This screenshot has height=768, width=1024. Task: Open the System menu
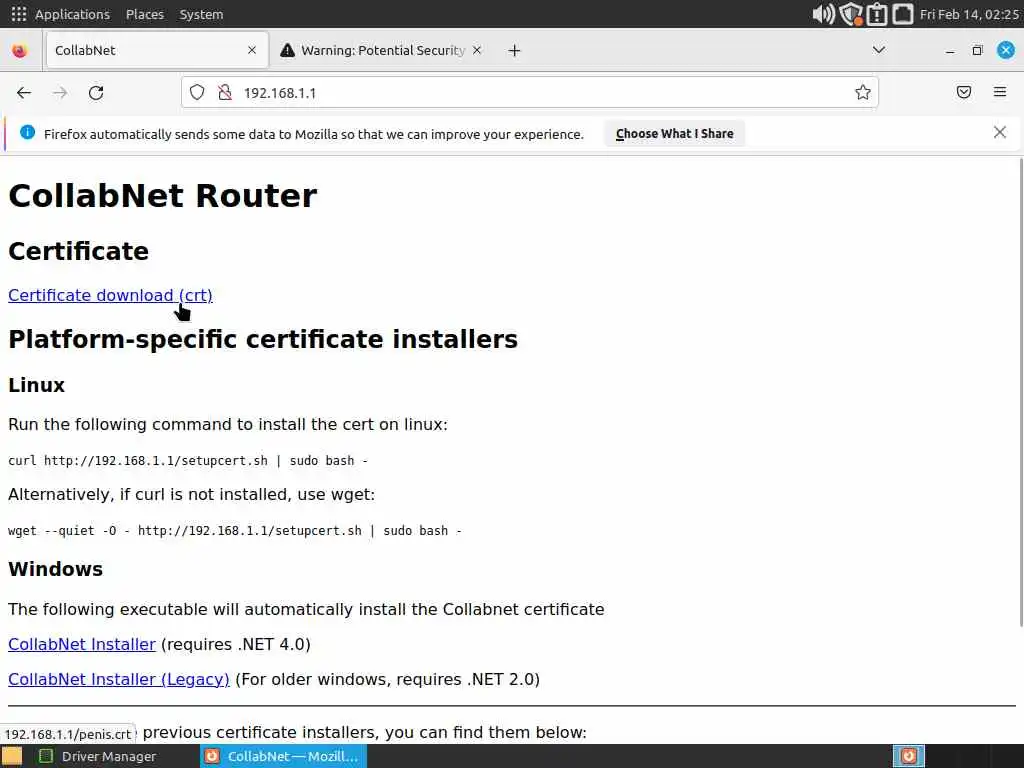pos(201,14)
